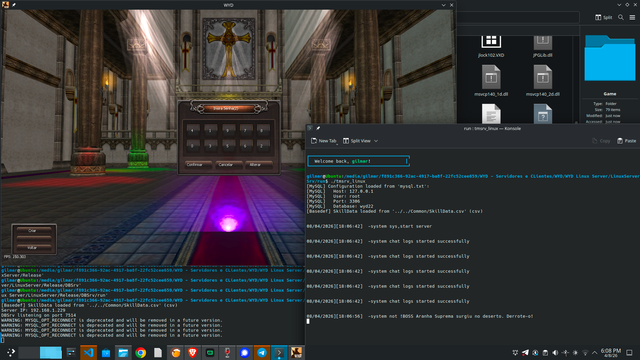Open Brave browser from taskbar
This screenshot has height=360, width=640.
click(x=193, y=353)
